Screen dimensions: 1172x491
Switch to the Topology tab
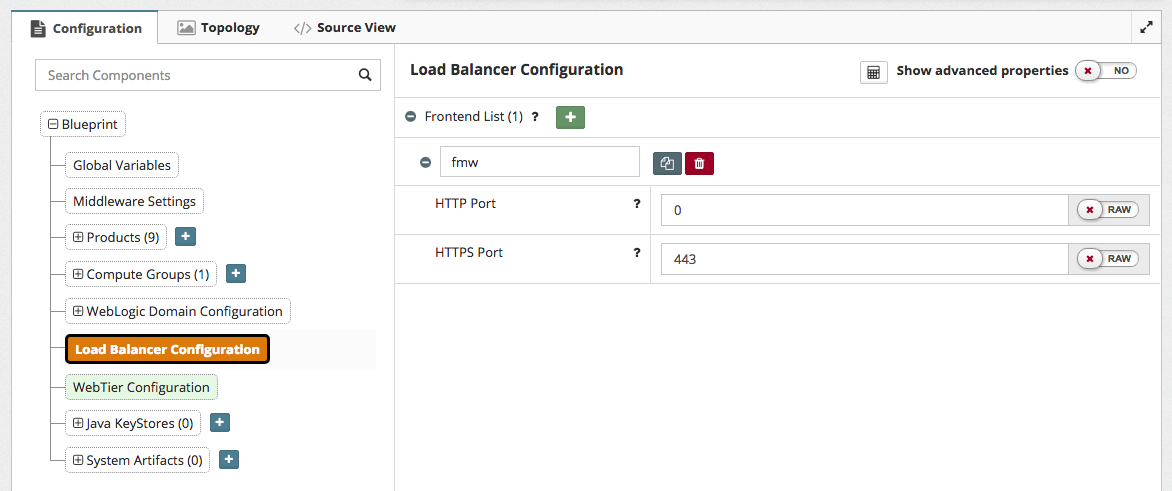219,28
